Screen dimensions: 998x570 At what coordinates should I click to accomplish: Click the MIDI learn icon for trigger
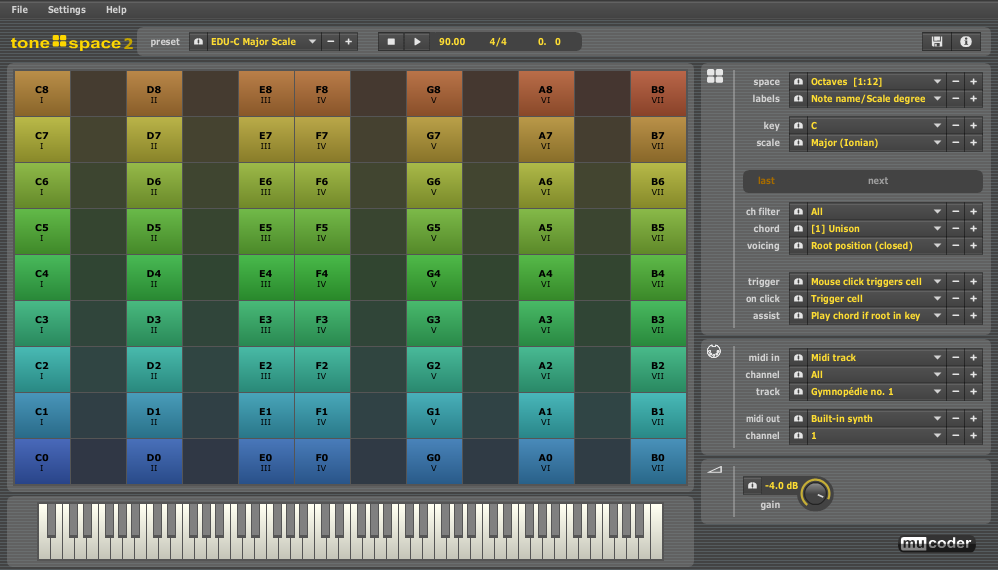click(798, 281)
